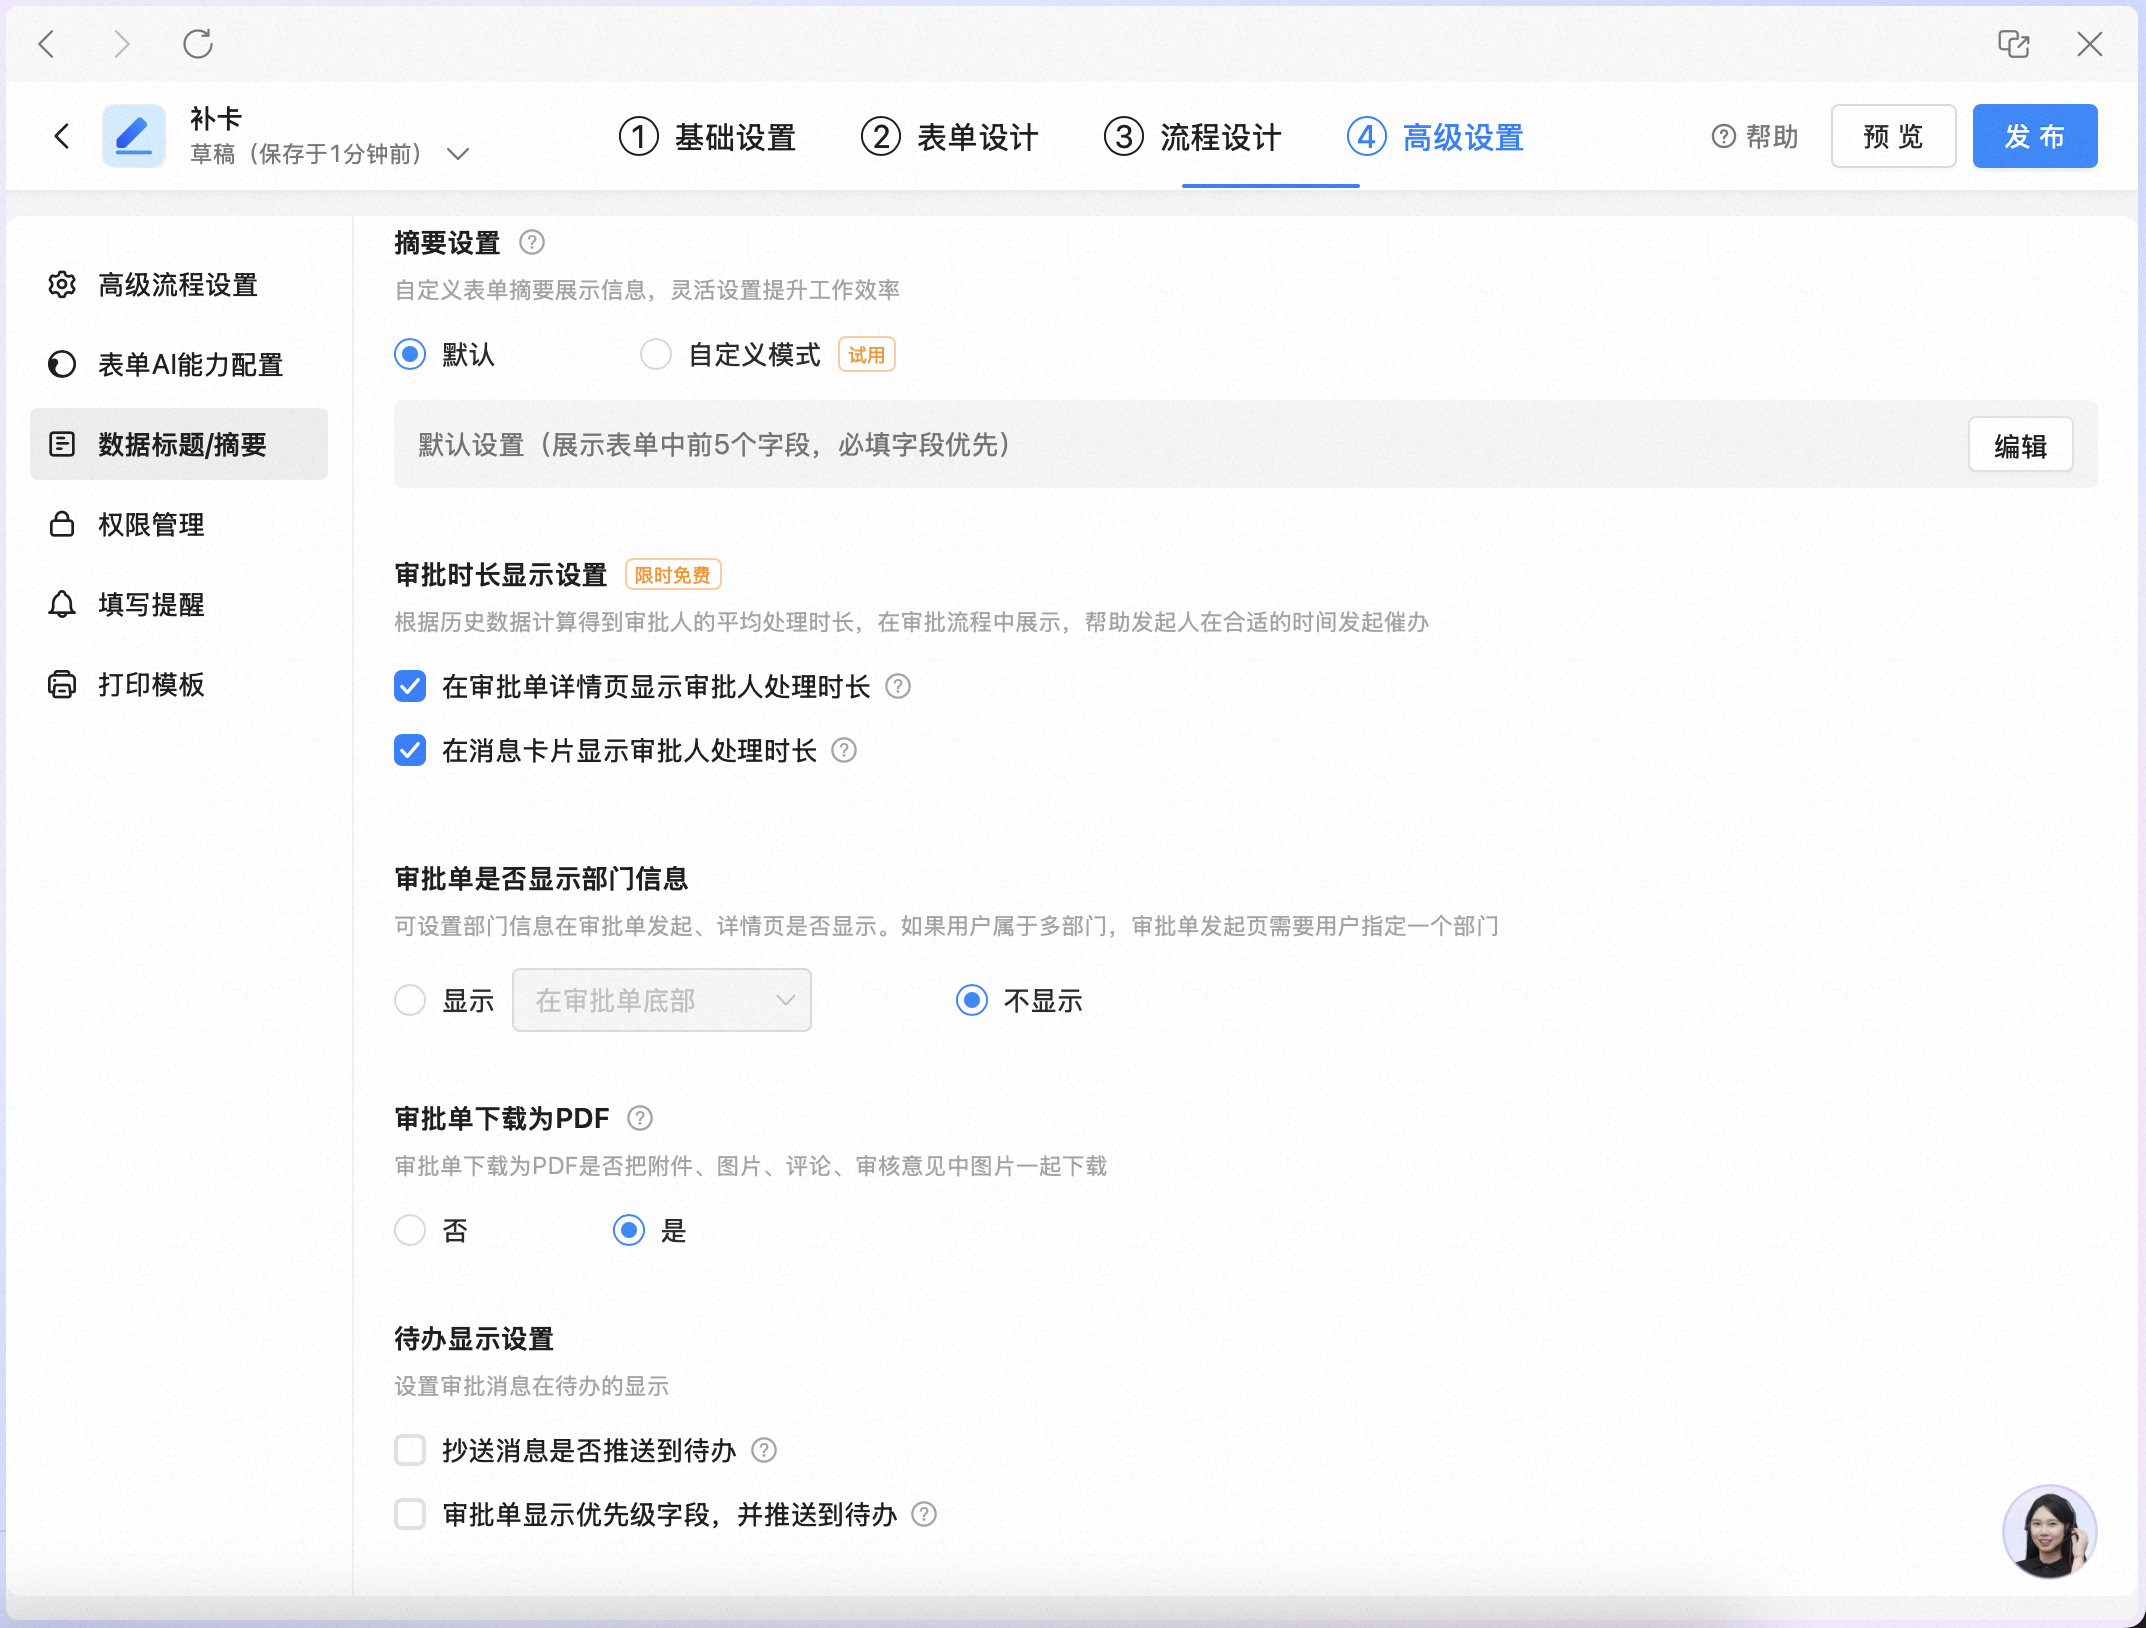The image size is (2146, 1628).
Task: Open 表单AI能力配置 in sidebar
Action: [179, 365]
